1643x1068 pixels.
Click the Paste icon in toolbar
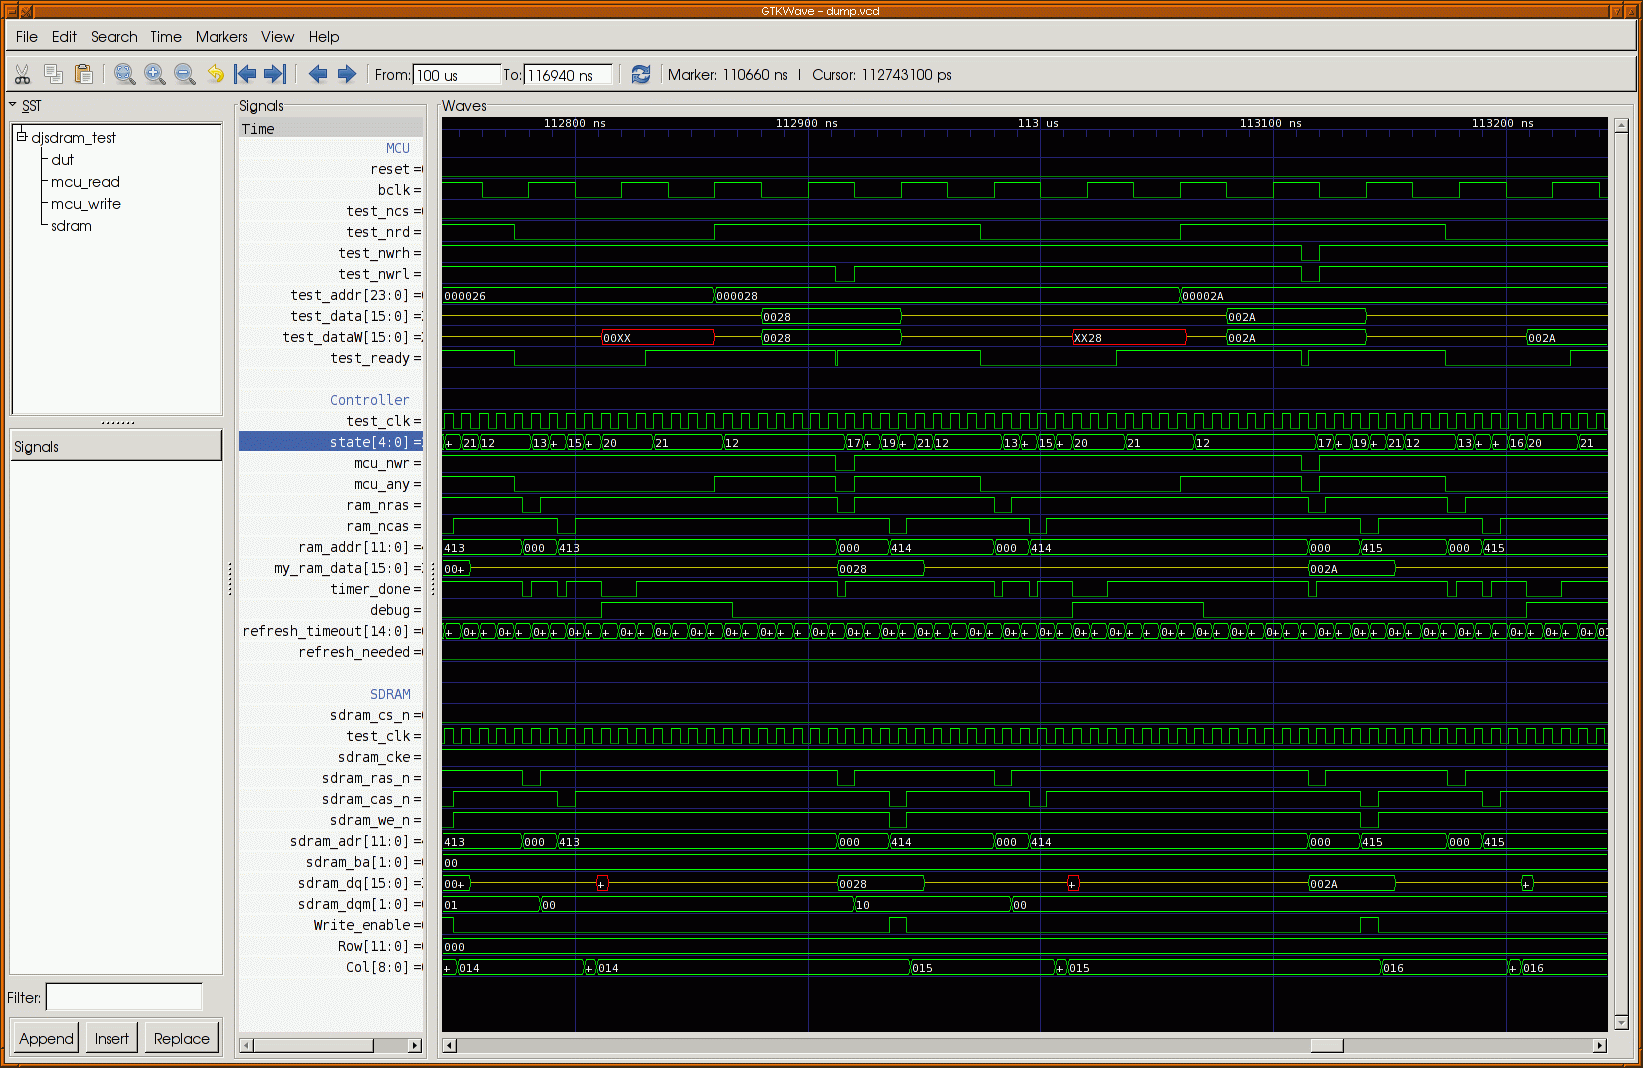(84, 74)
